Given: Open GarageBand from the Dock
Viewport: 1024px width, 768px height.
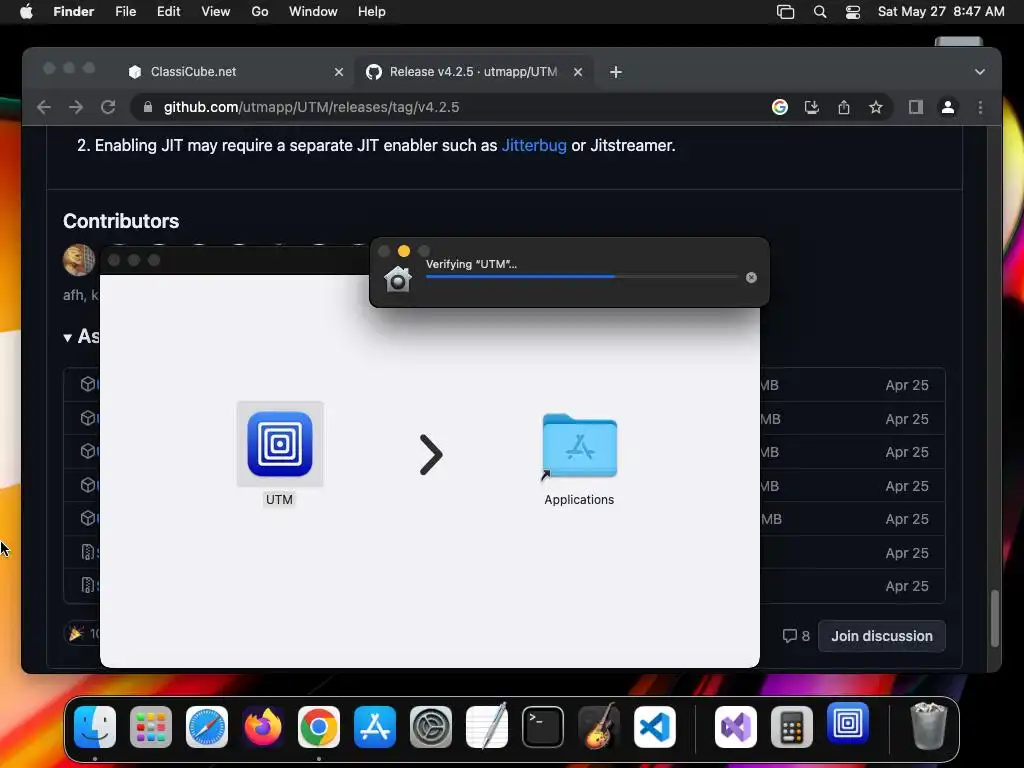Looking at the screenshot, I should point(599,727).
